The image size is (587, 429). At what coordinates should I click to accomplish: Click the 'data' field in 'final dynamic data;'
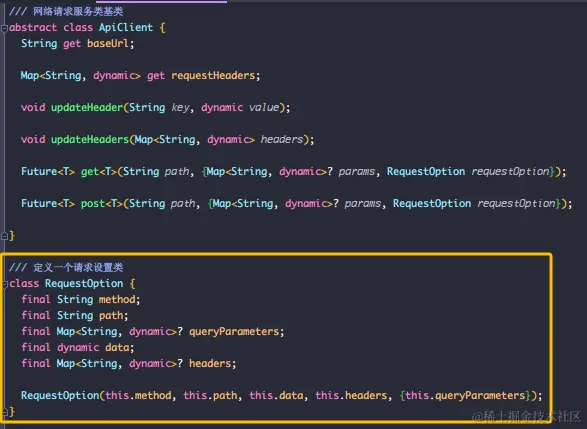coord(117,347)
